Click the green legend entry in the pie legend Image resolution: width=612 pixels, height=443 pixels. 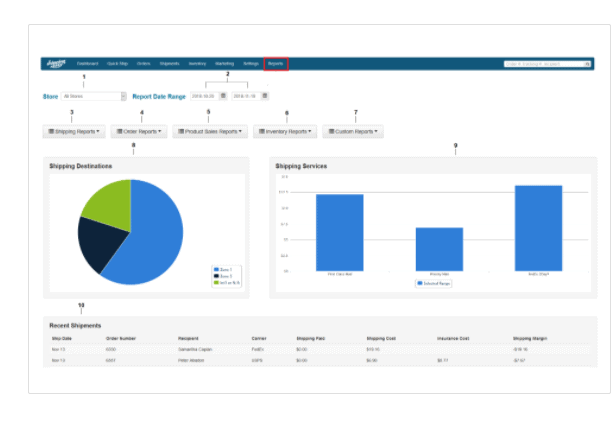click(227, 283)
